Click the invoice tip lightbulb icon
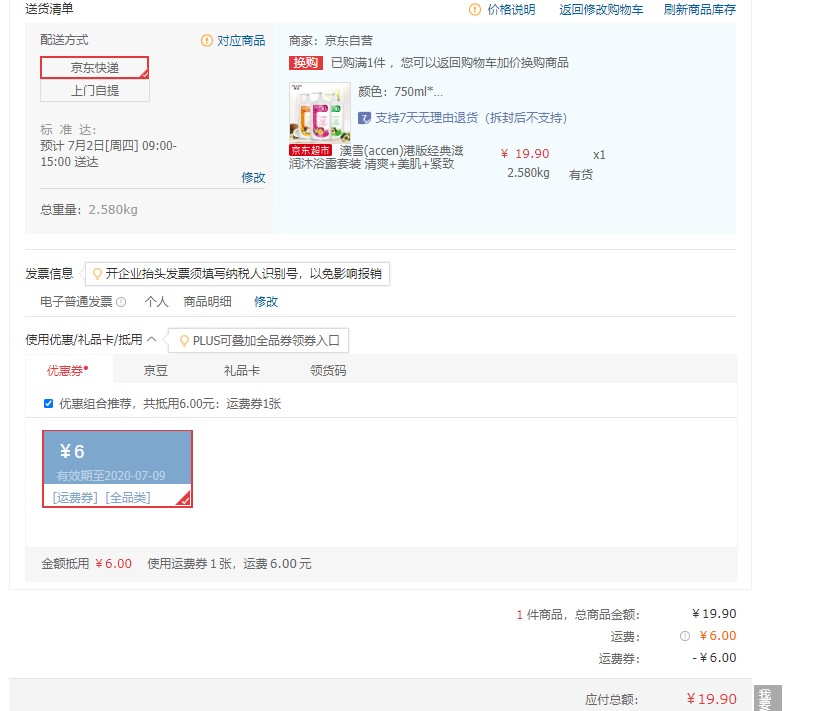 97,274
